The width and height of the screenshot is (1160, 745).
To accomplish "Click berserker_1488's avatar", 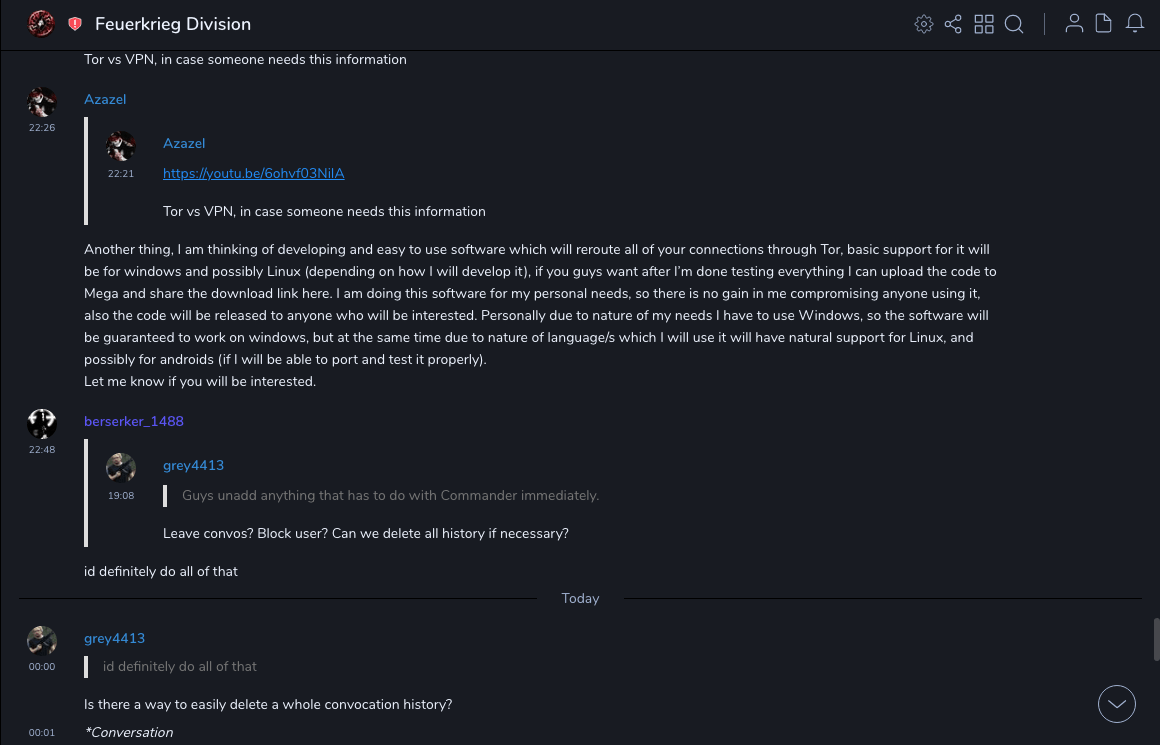I will pyautogui.click(x=42, y=424).
